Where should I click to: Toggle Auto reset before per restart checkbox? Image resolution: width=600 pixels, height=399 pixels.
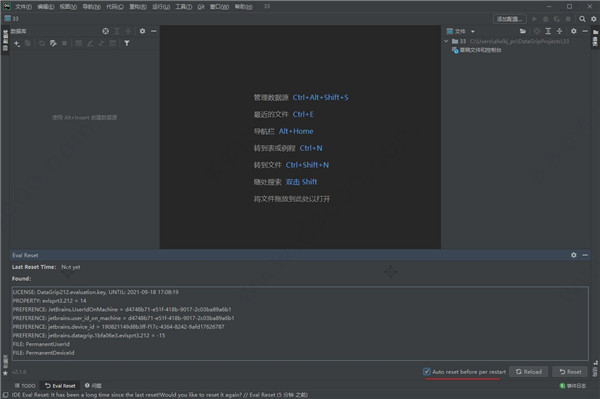(427, 371)
